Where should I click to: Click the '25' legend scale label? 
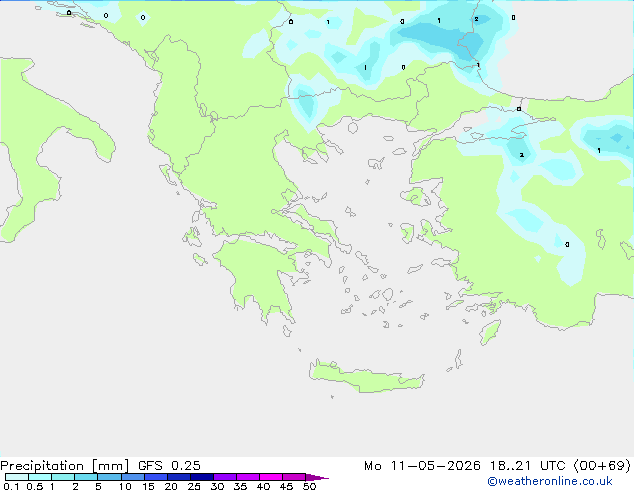194,486
